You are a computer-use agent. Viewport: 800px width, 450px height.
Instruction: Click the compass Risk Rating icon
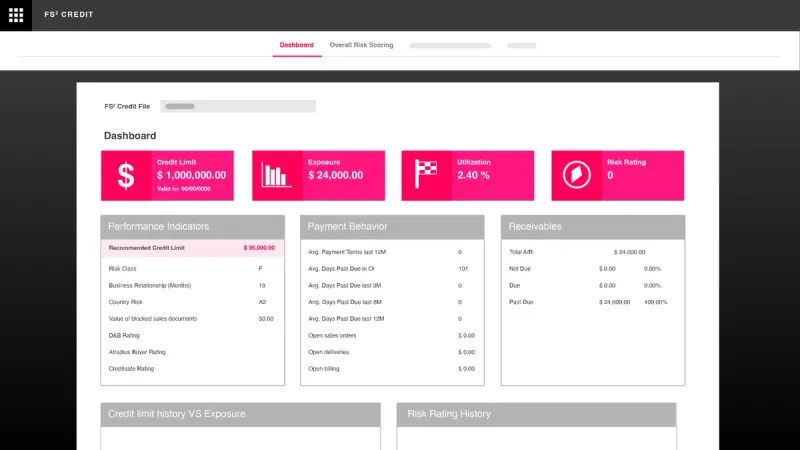(x=577, y=175)
